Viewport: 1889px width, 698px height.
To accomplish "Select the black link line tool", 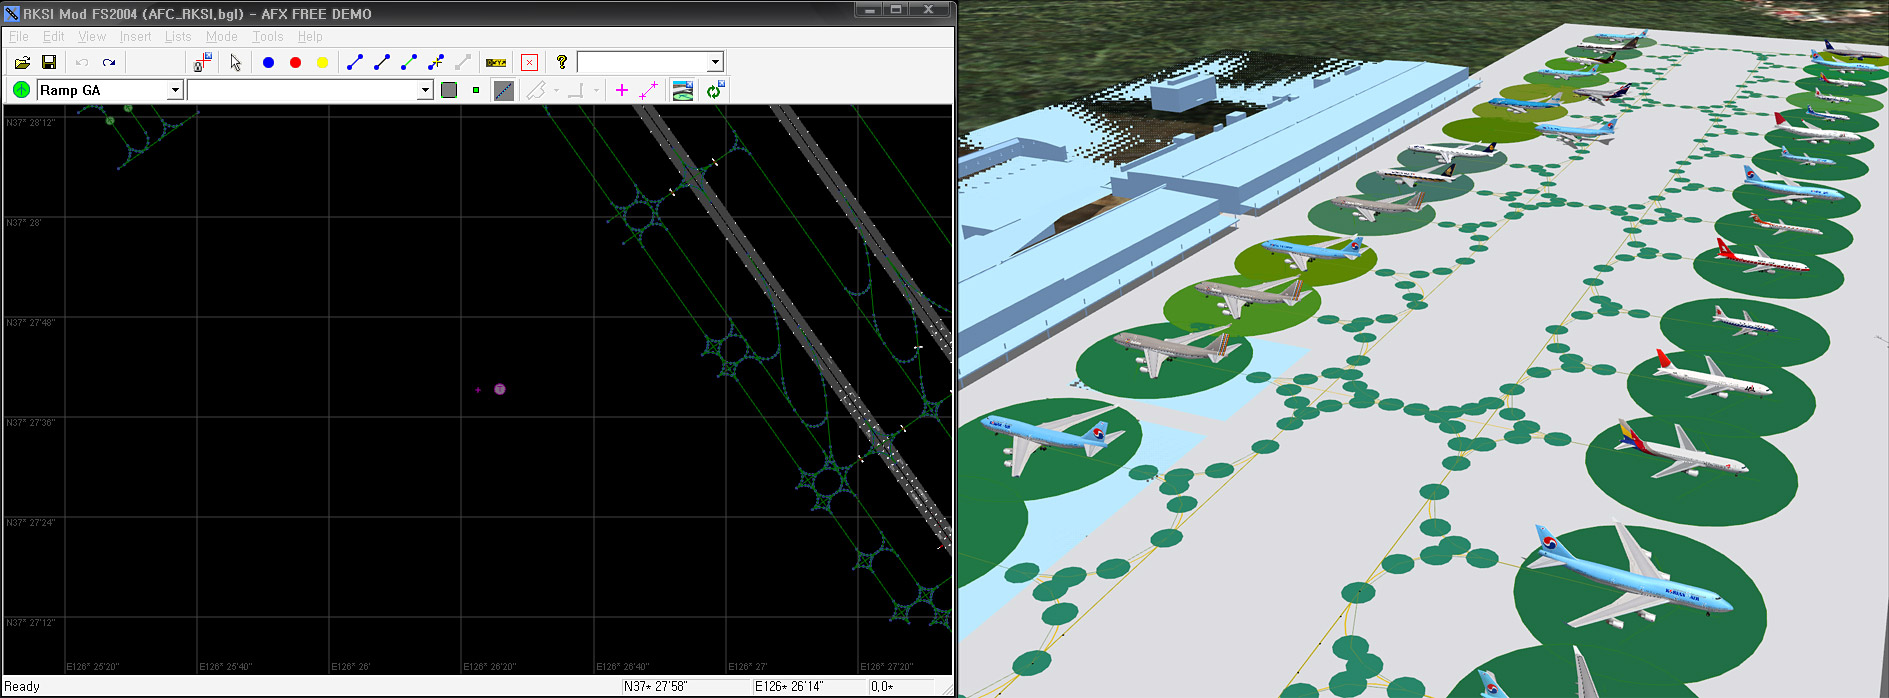I will point(382,62).
